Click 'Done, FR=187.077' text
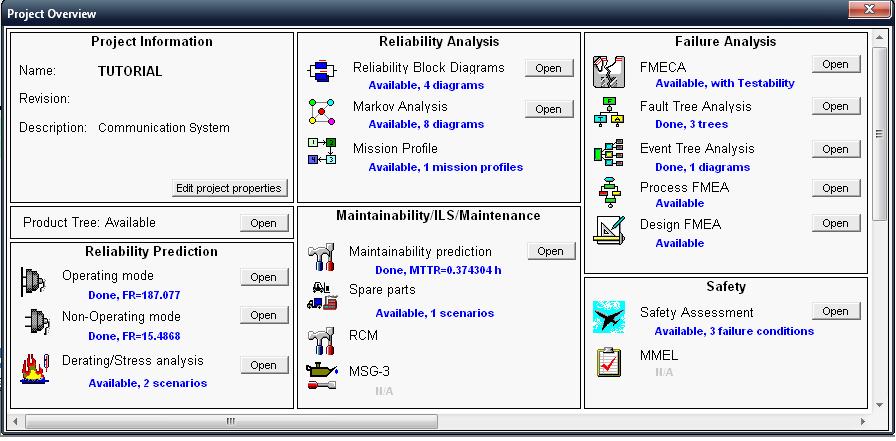 134,296
